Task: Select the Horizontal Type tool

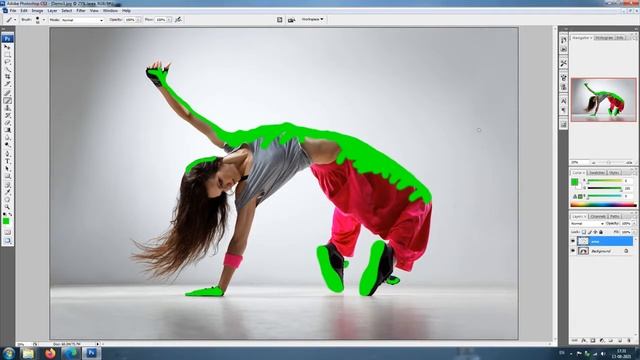Action: 7,161
